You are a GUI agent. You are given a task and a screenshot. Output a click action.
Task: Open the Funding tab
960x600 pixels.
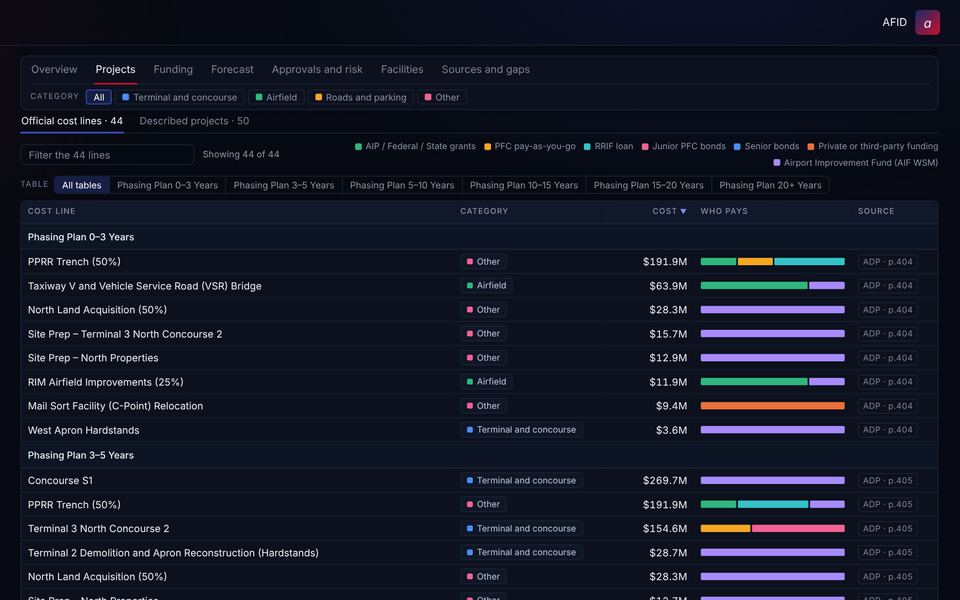(173, 69)
